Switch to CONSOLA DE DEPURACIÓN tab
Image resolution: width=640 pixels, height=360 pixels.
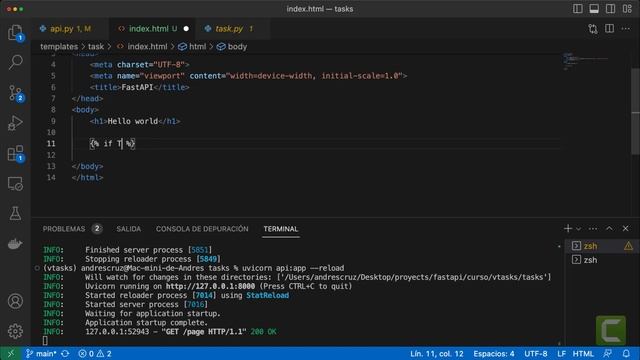tap(202, 229)
